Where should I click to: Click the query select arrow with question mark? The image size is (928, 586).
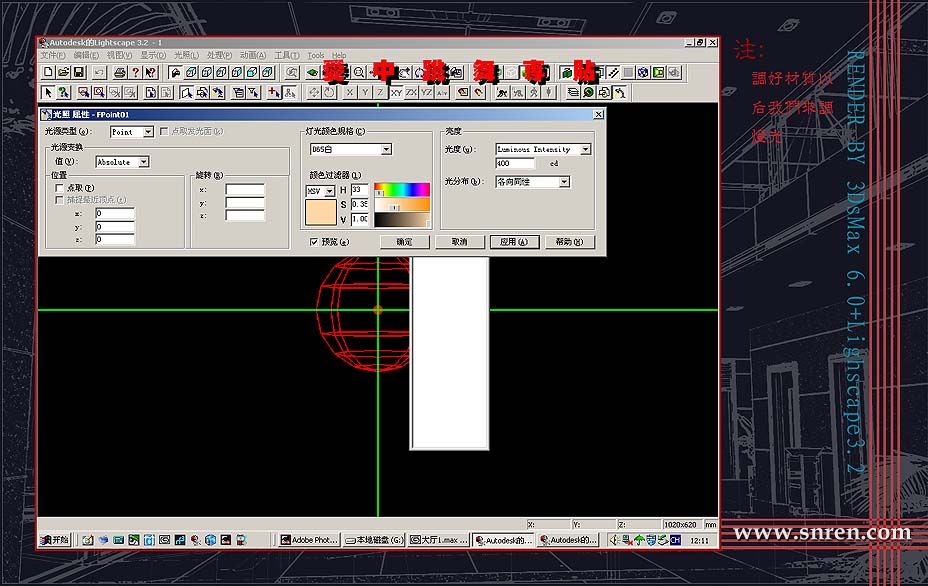(x=64, y=92)
